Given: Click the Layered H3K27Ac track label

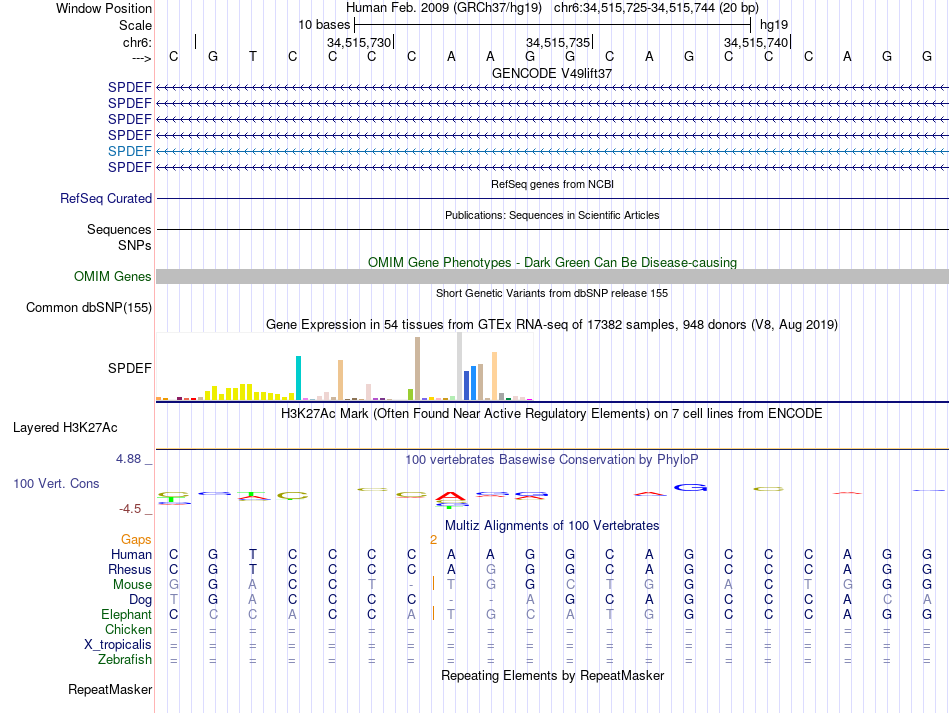Looking at the screenshot, I should pyautogui.click(x=65, y=428).
